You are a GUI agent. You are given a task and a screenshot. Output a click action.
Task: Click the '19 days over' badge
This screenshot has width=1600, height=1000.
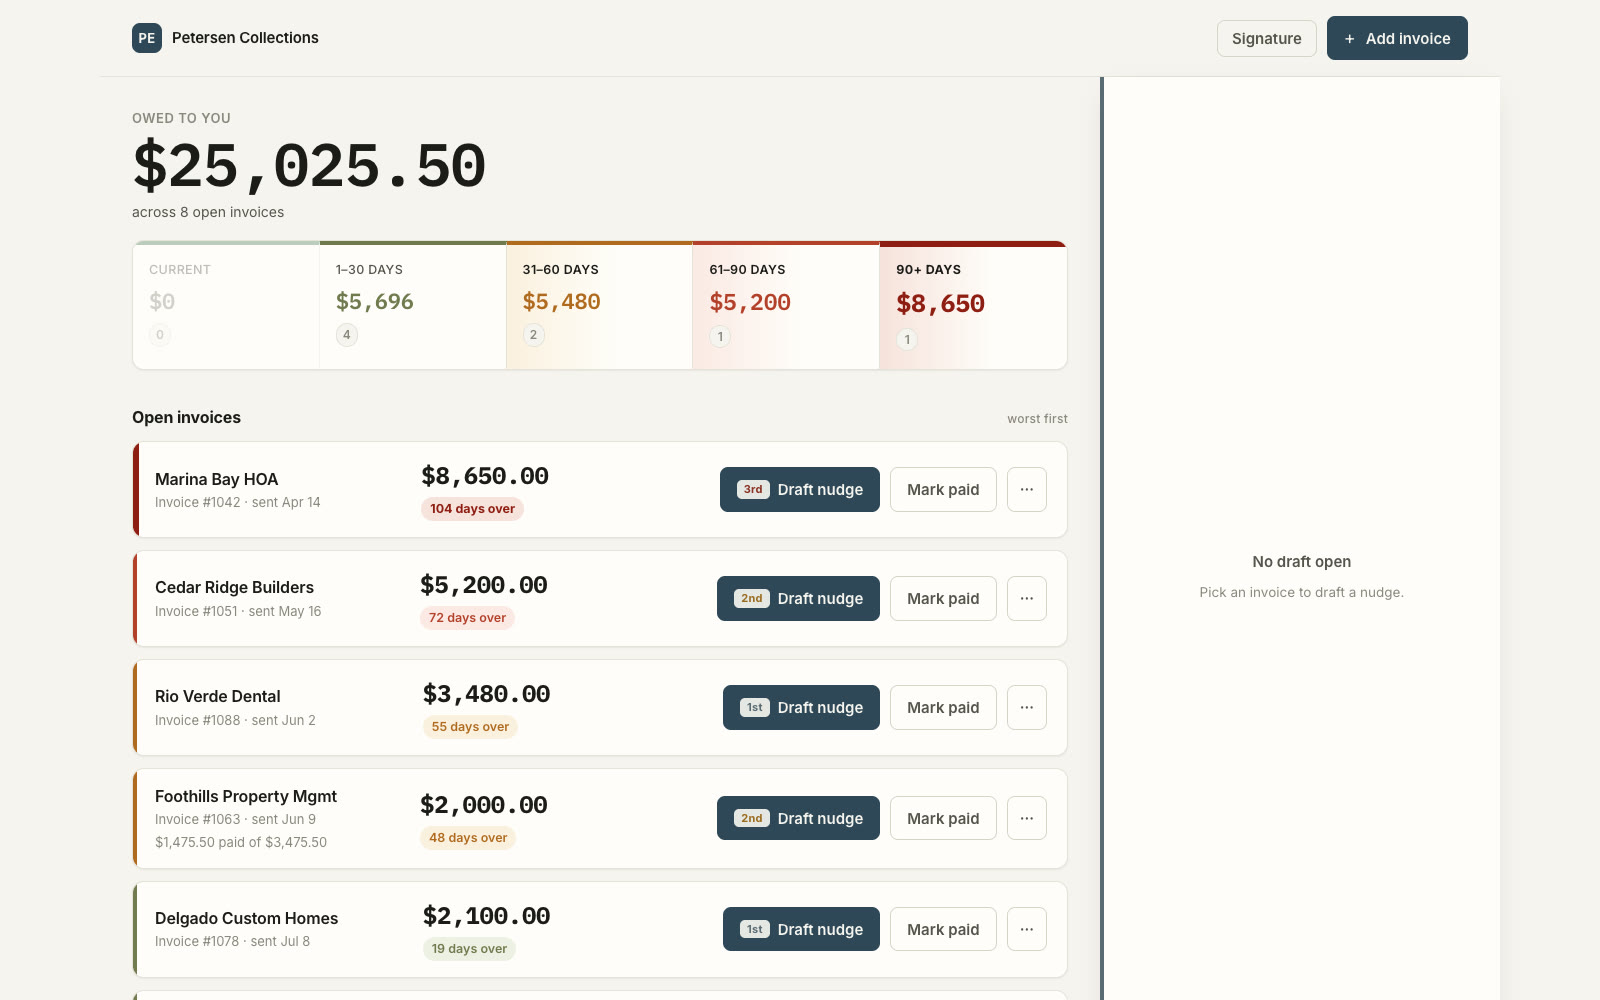[x=469, y=949]
